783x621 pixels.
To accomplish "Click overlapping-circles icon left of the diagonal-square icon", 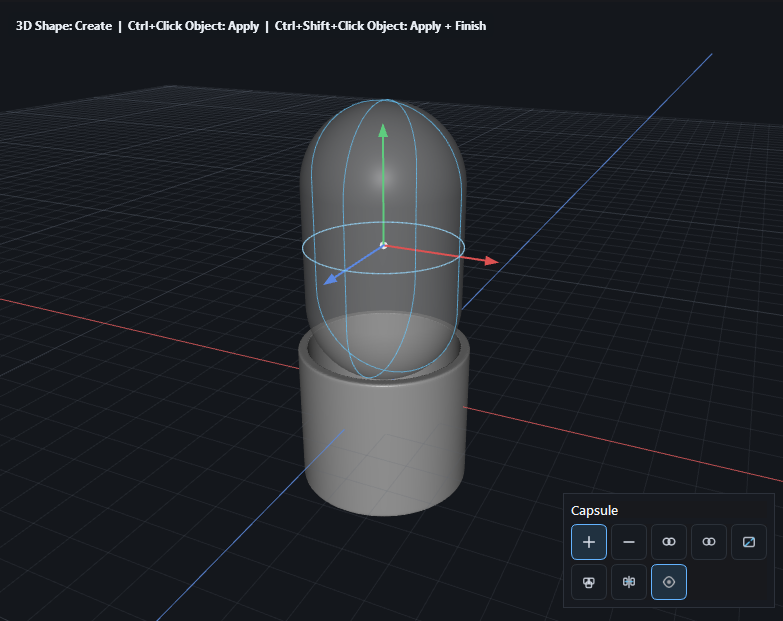I will point(709,542).
